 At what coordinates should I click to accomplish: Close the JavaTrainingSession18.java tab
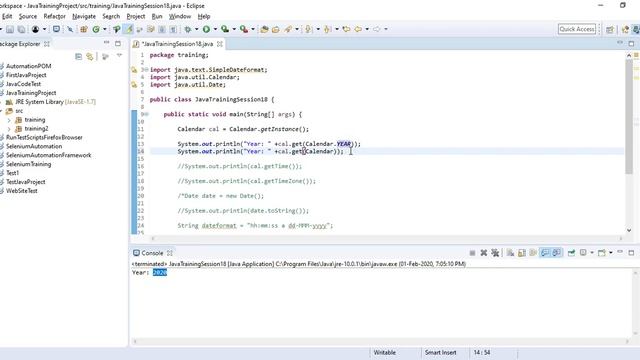pyautogui.click(x=220, y=44)
